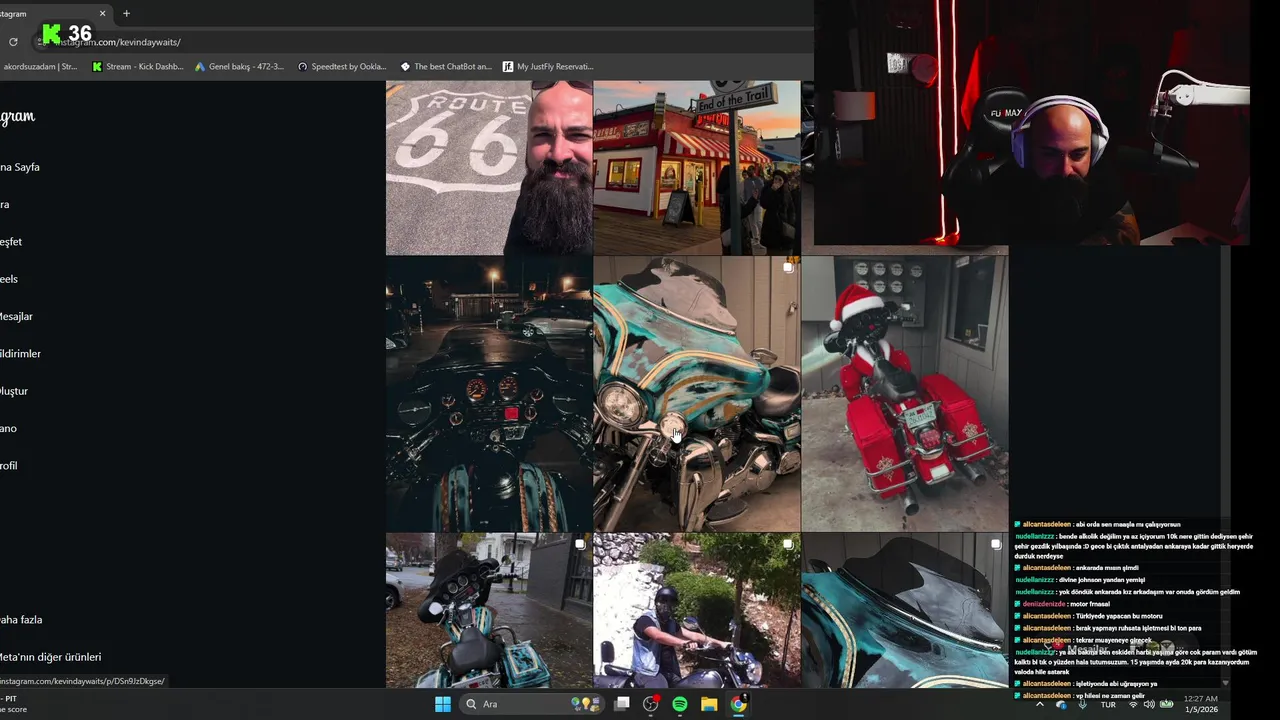Click the Kick logo overlay

point(52,35)
